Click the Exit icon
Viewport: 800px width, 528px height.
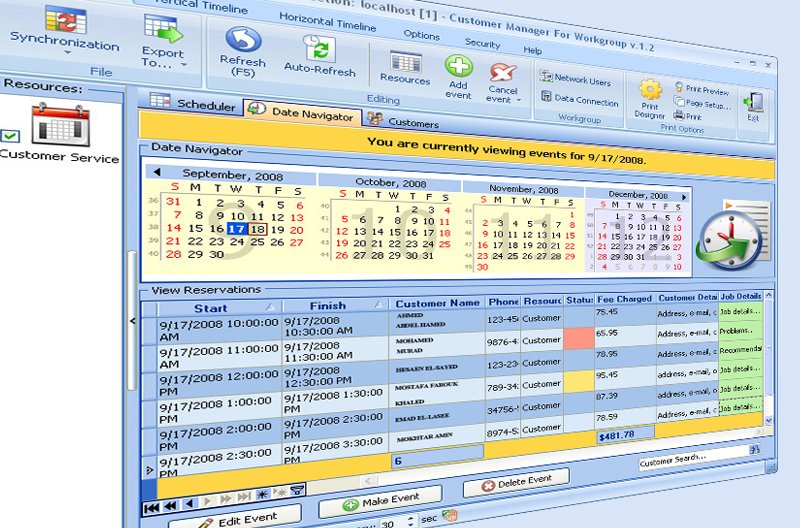click(x=753, y=102)
